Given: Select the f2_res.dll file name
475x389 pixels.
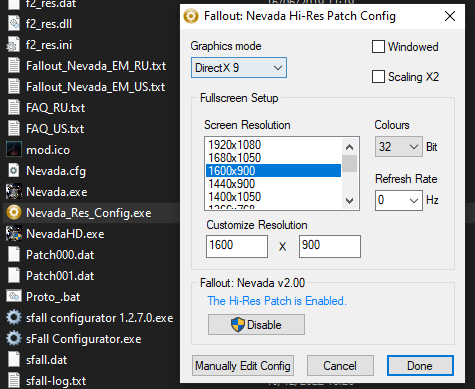Looking at the screenshot, I should 49,24.
